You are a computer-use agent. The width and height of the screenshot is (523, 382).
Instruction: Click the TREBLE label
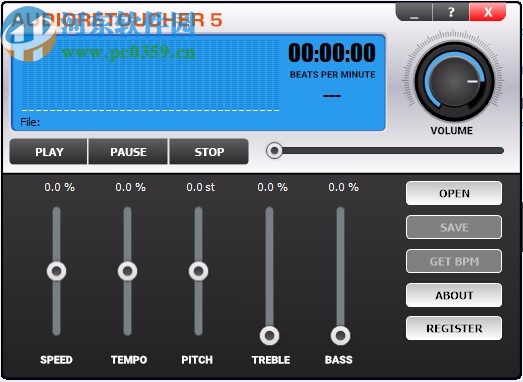pos(271,360)
